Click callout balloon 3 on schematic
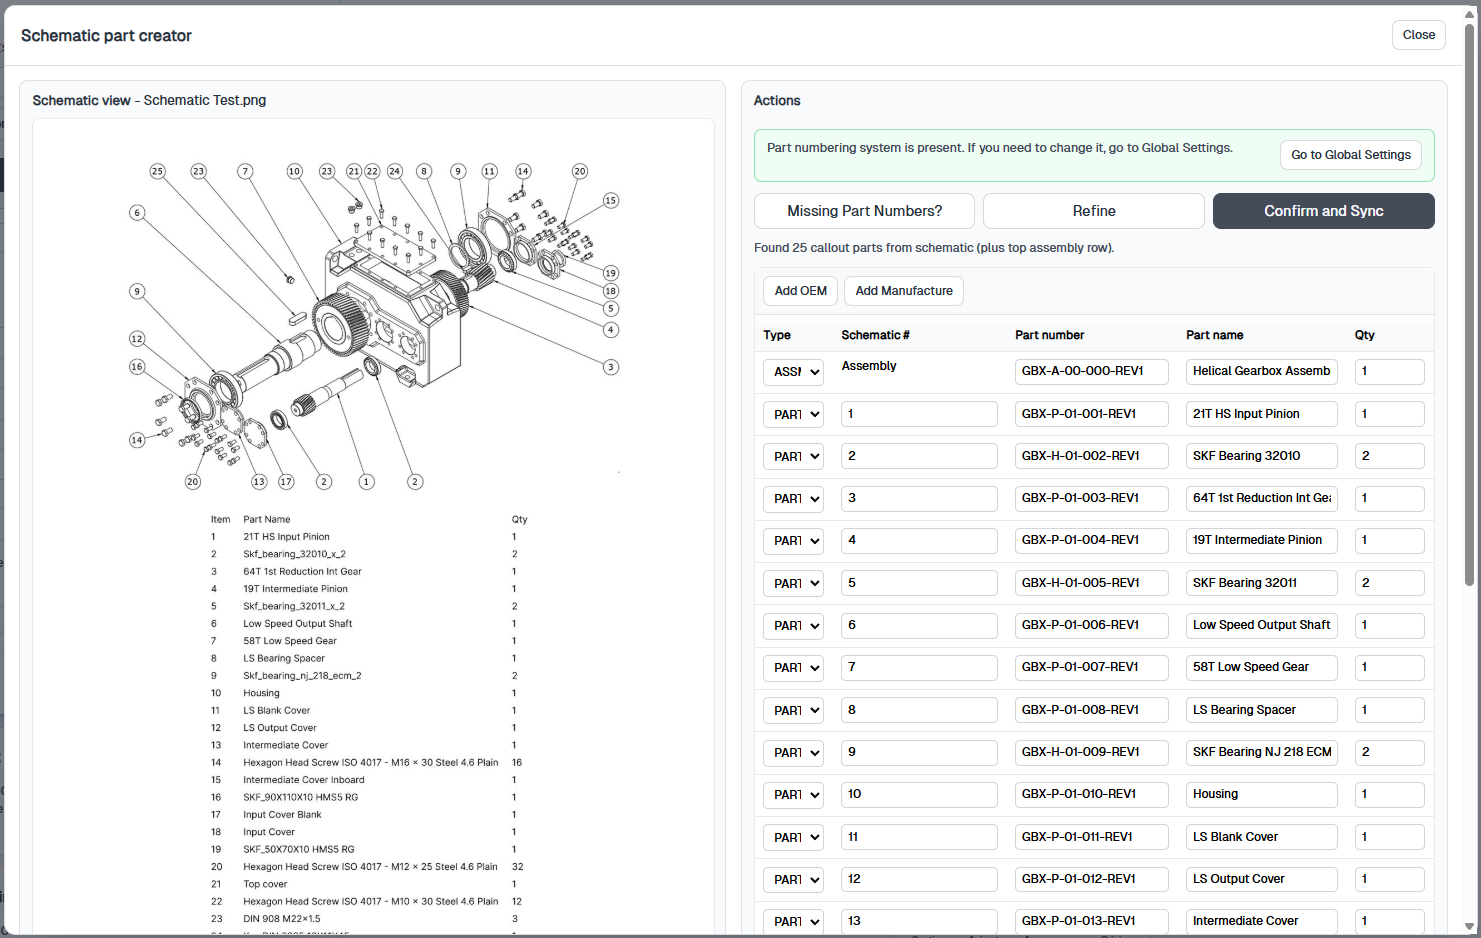 point(611,367)
